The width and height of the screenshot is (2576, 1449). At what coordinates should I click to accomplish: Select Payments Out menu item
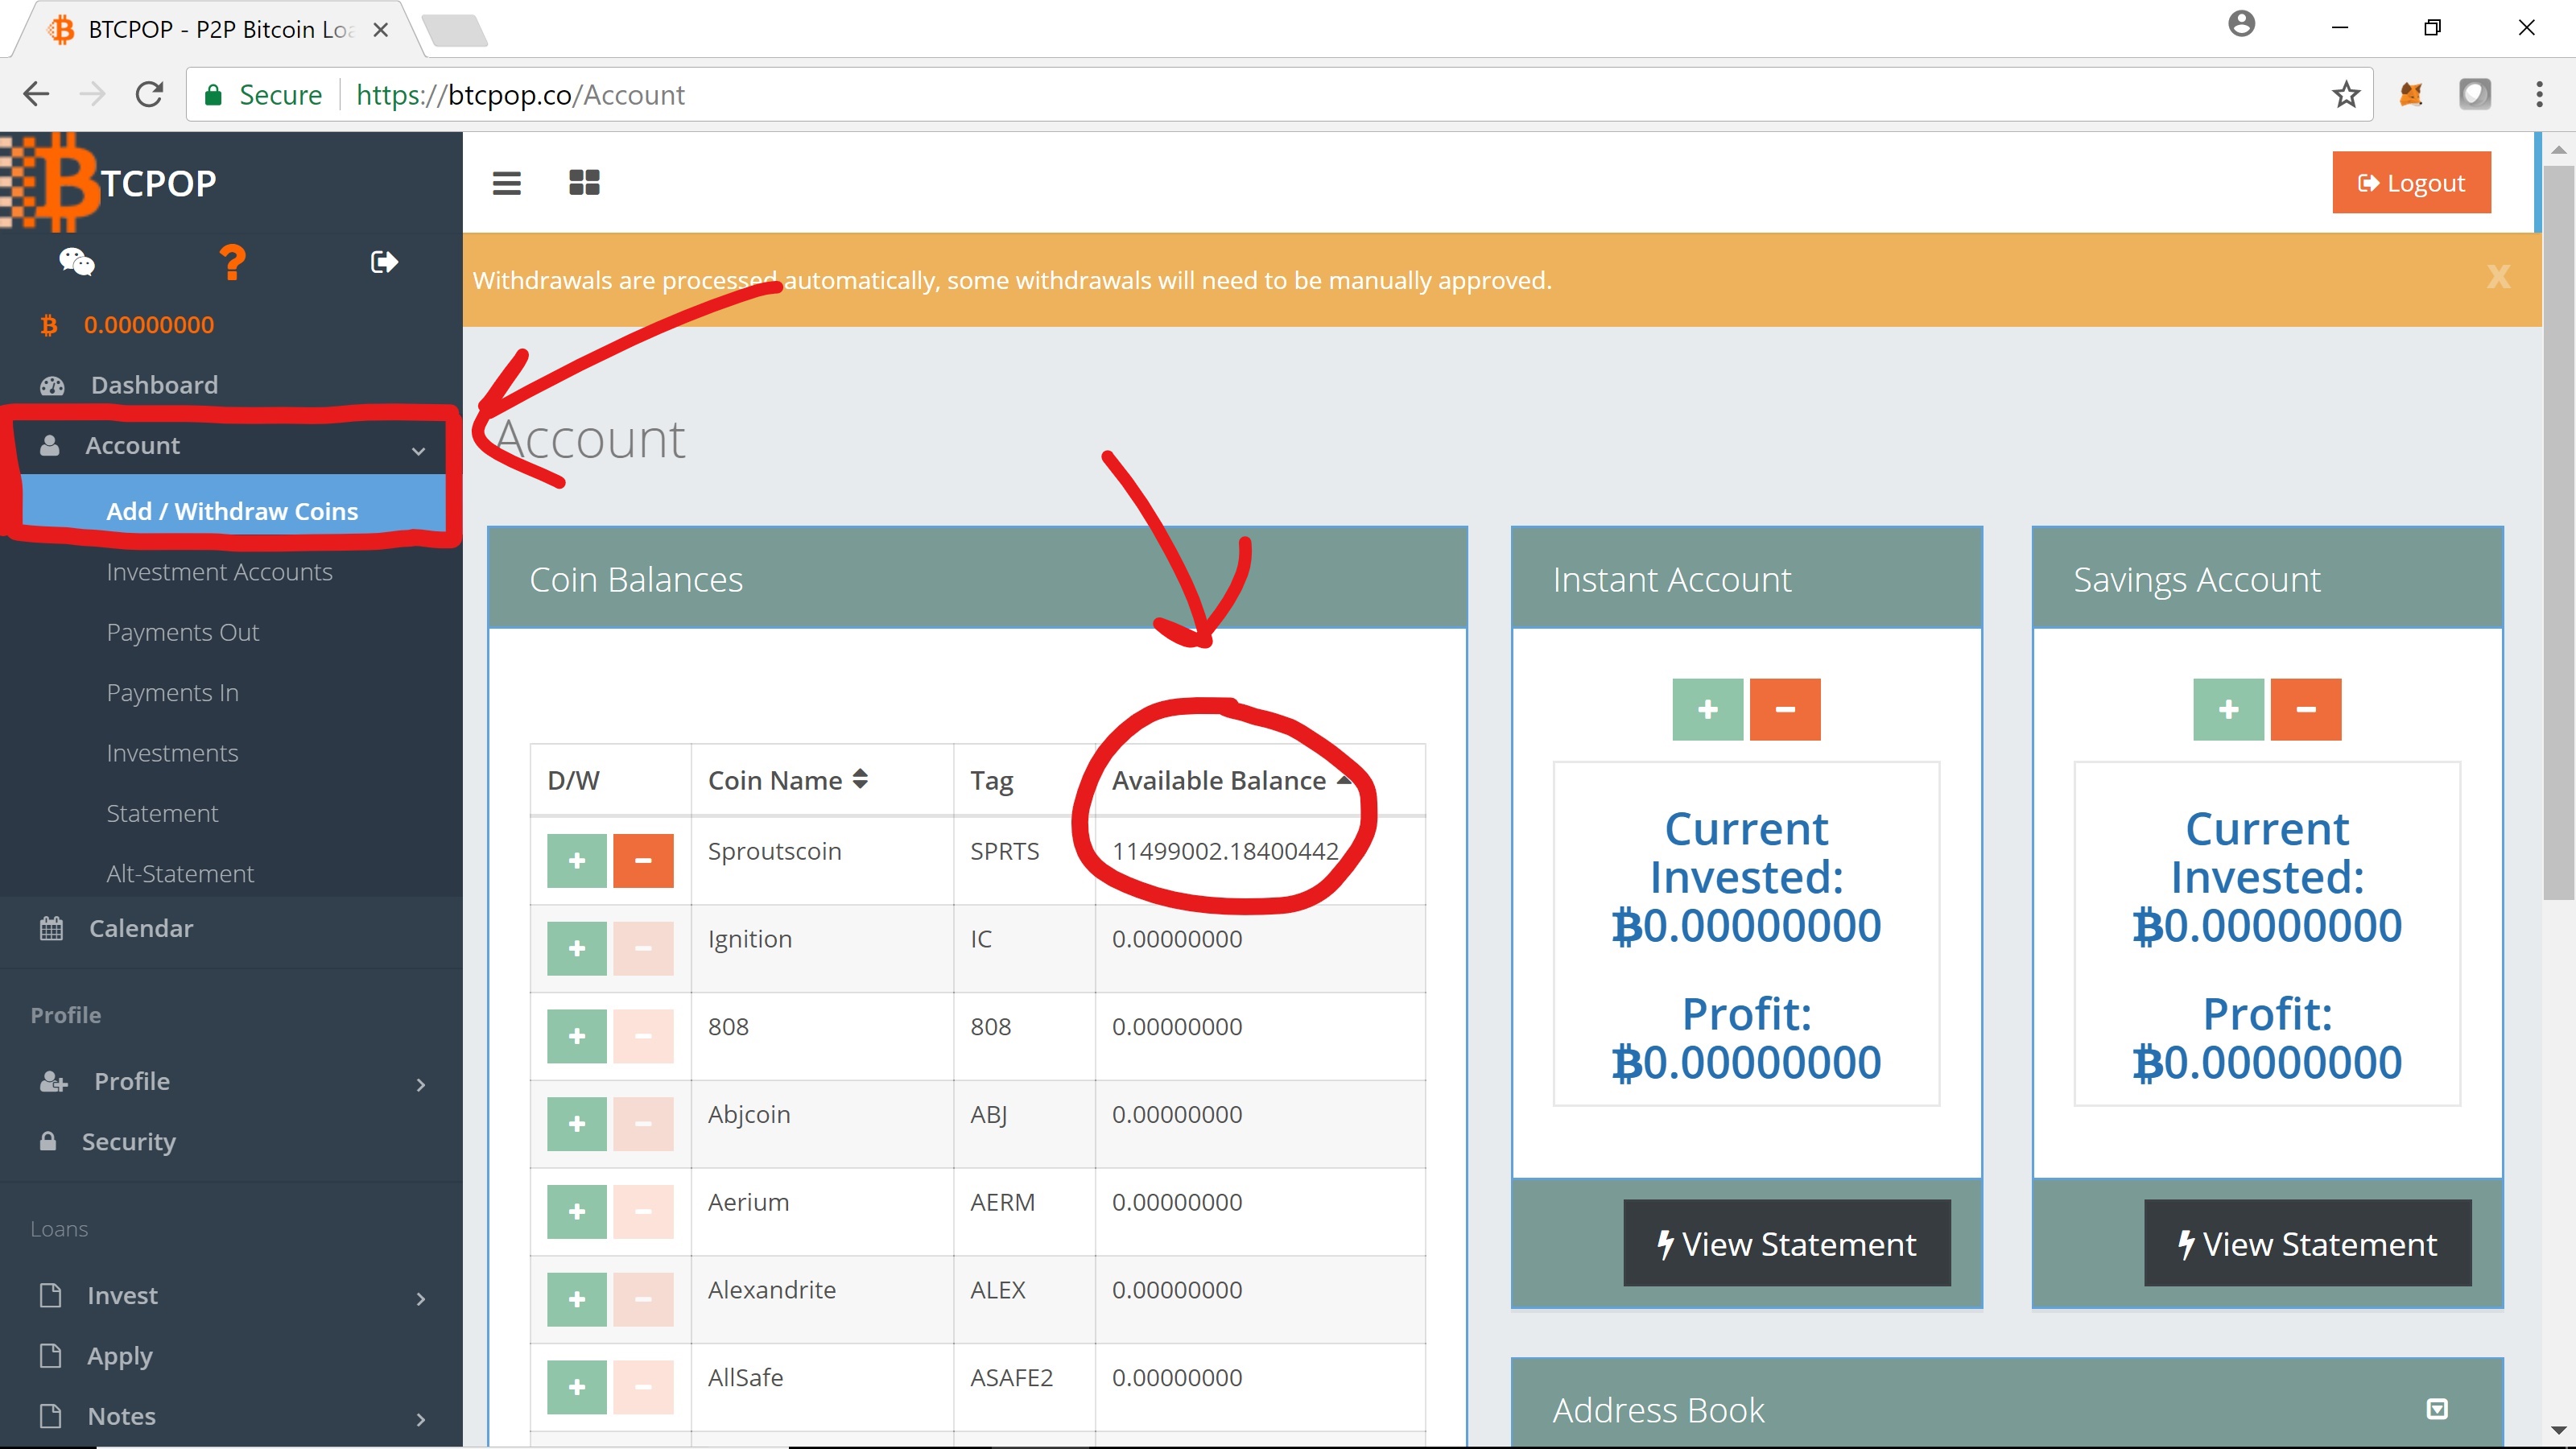coord(182,632)
